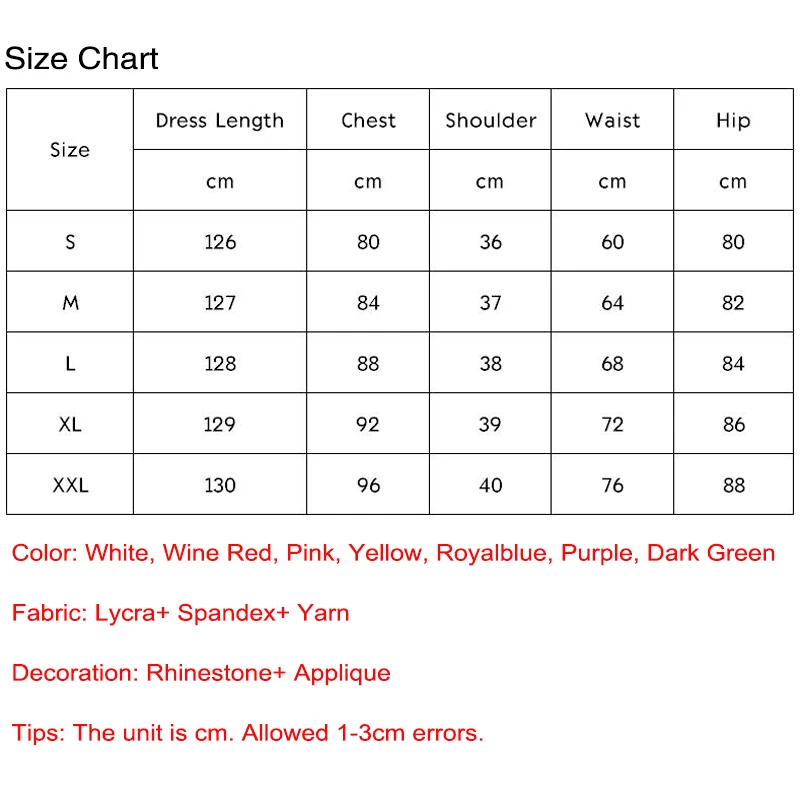The height and width of the screenshot is (800, 800).
Task: Click the XXL size row label
Action: pyautogui.click(x=70, y=485)
